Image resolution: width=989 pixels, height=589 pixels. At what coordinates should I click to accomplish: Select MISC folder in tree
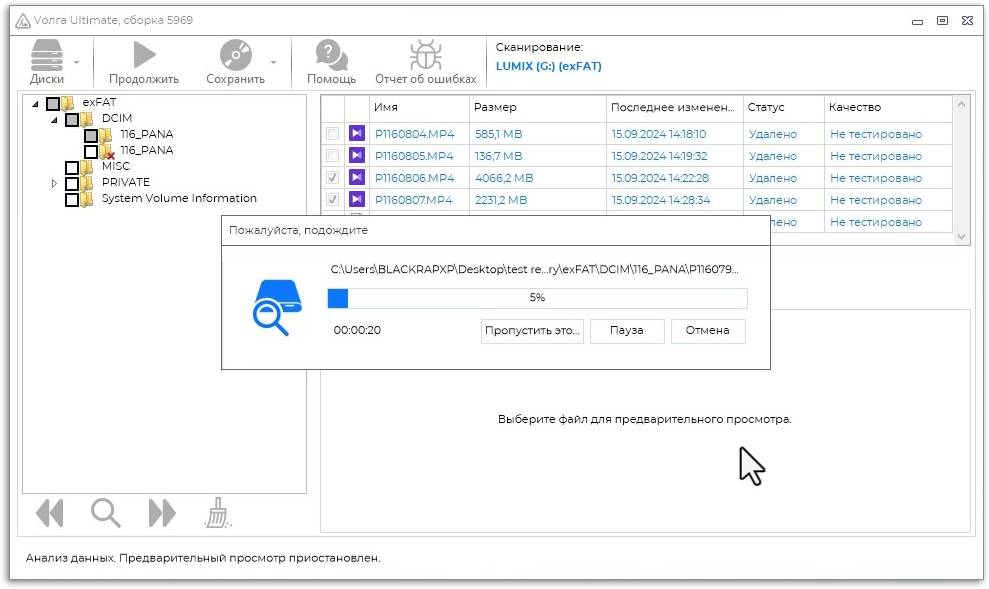tap(115, 166)
